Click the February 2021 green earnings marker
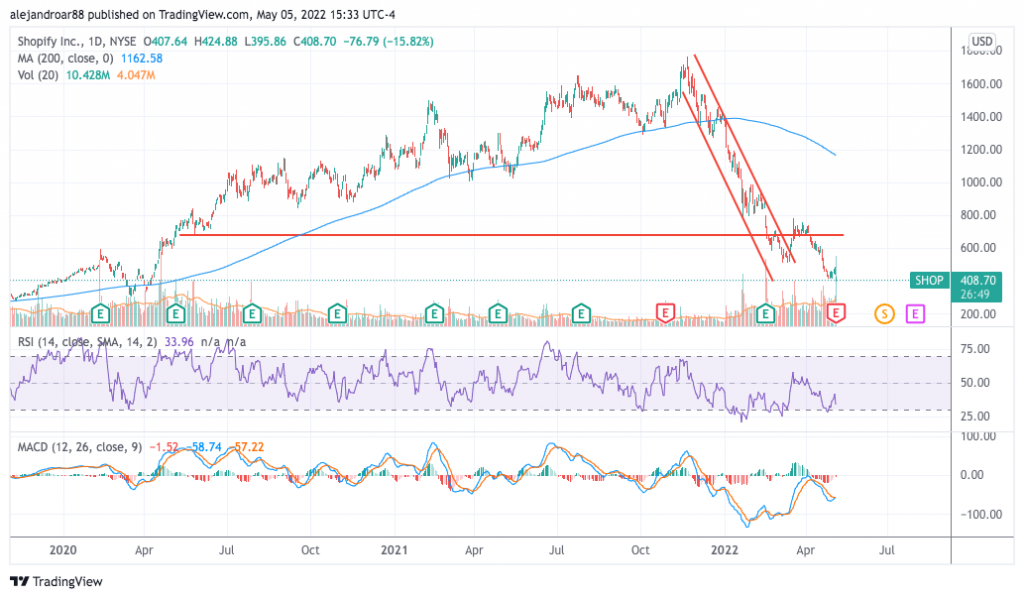The image size is (1024, 599). coord(434,314)
